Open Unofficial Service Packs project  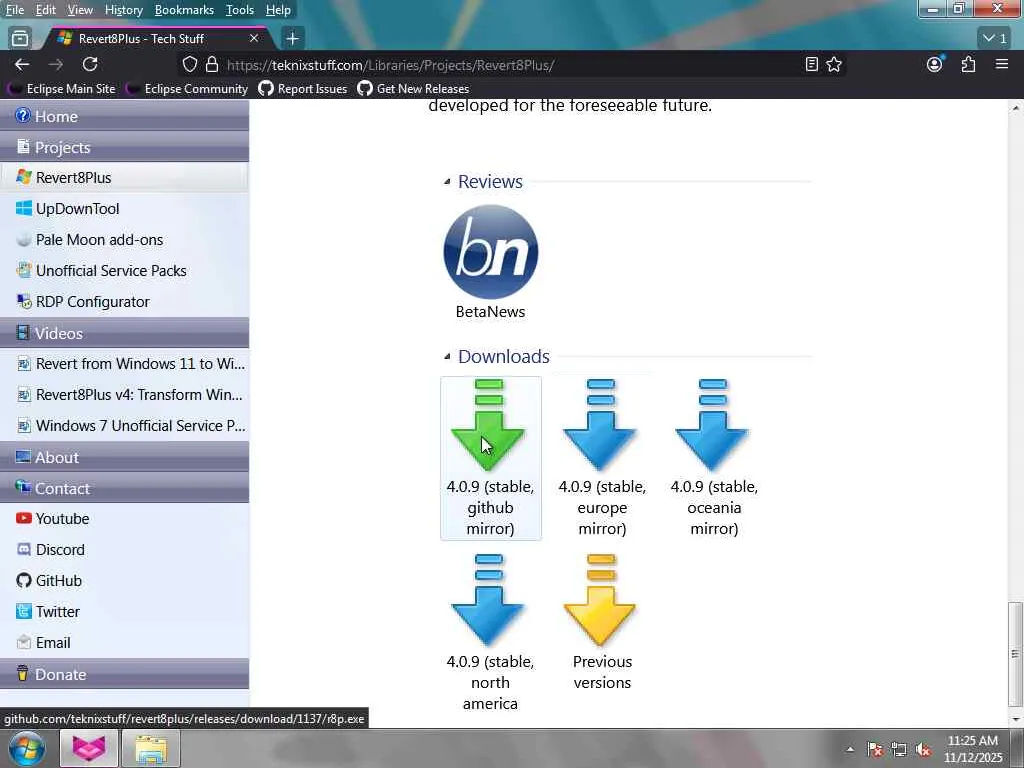(x=124, y=271)
